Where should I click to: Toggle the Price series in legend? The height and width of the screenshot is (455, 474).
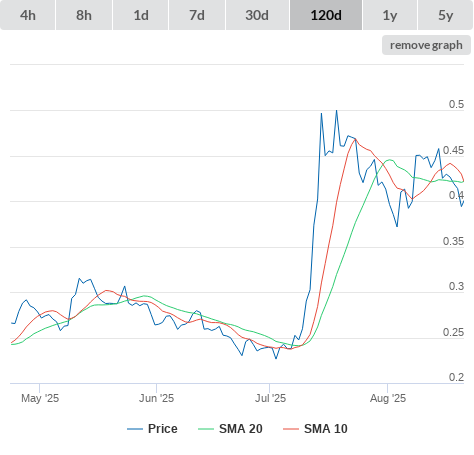tap(163, 429)
